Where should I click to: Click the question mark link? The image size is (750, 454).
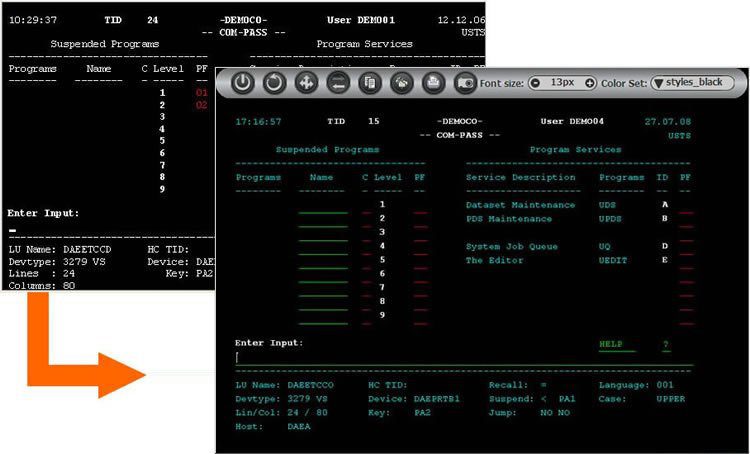665,344
